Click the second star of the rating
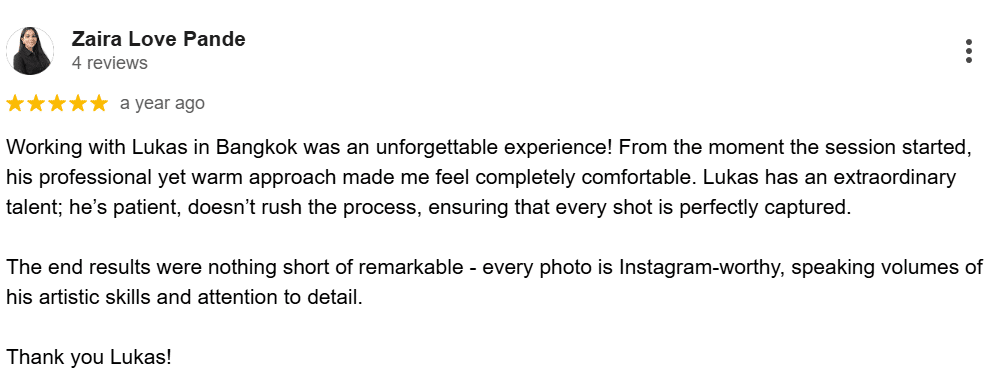 coord(36,103)
